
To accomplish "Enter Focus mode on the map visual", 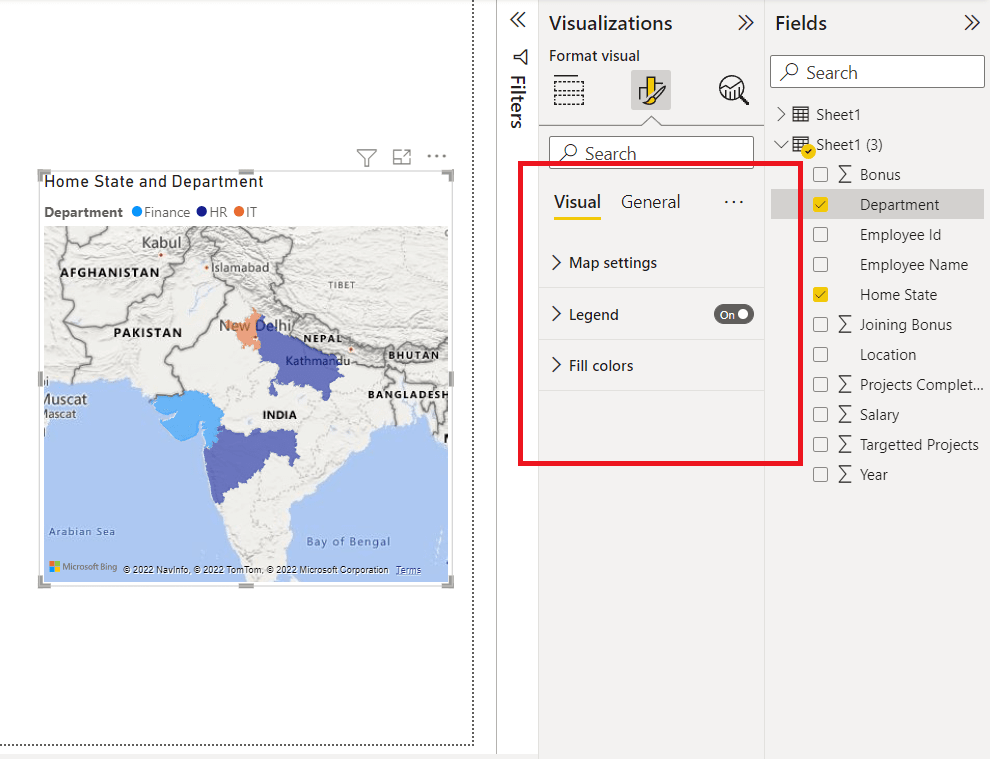I will (402, 157).
